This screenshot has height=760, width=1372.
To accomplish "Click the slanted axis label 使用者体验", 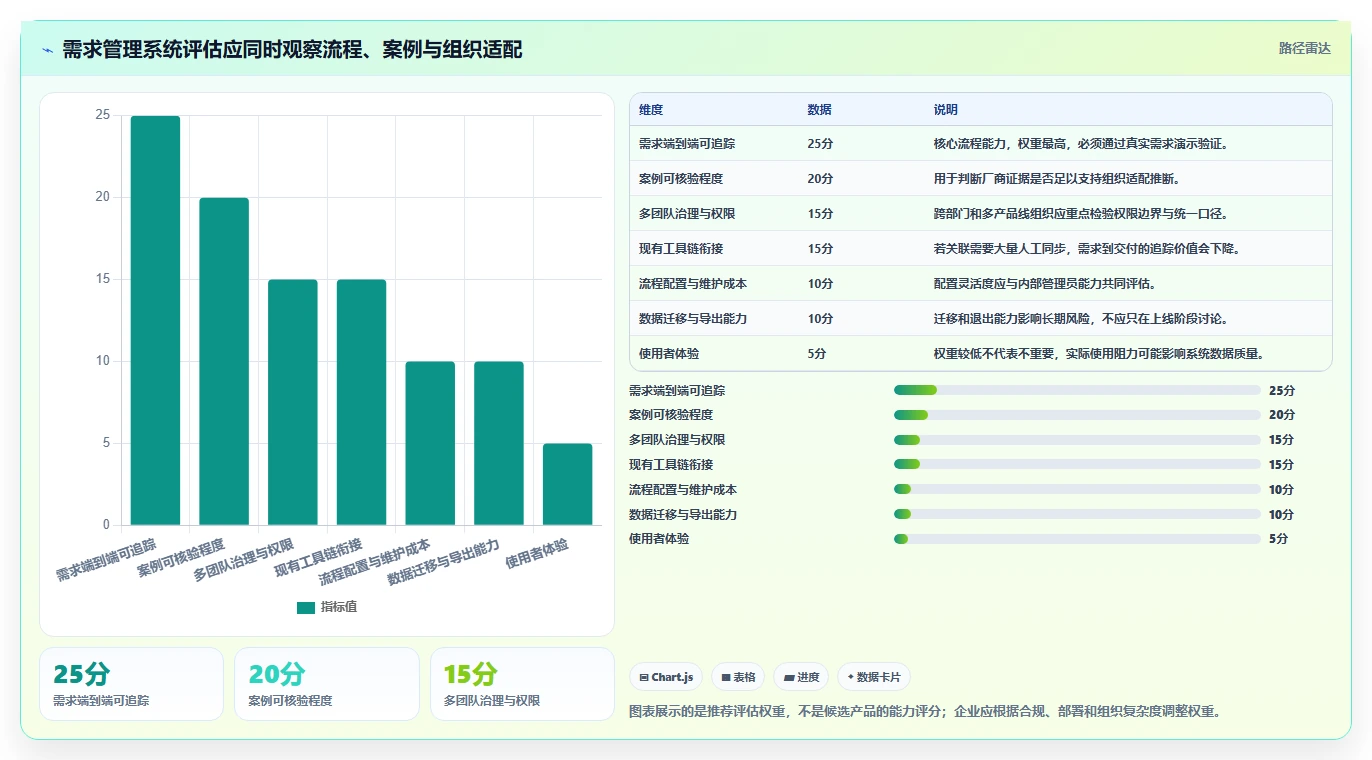I will click(x=537, y=553).
